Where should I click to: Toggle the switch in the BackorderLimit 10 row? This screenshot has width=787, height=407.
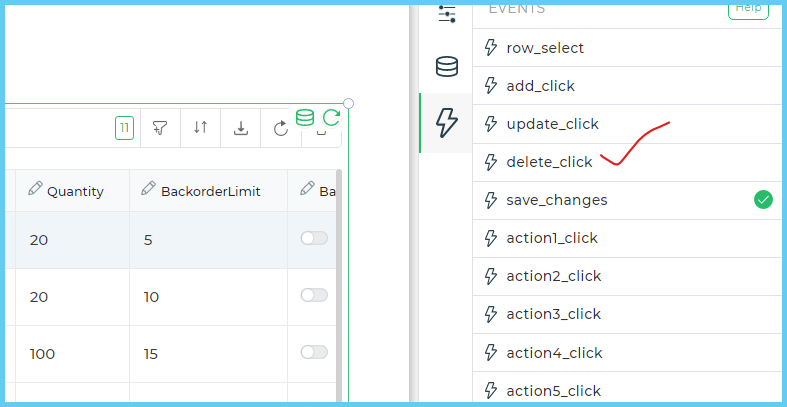(x=314, y=295)
